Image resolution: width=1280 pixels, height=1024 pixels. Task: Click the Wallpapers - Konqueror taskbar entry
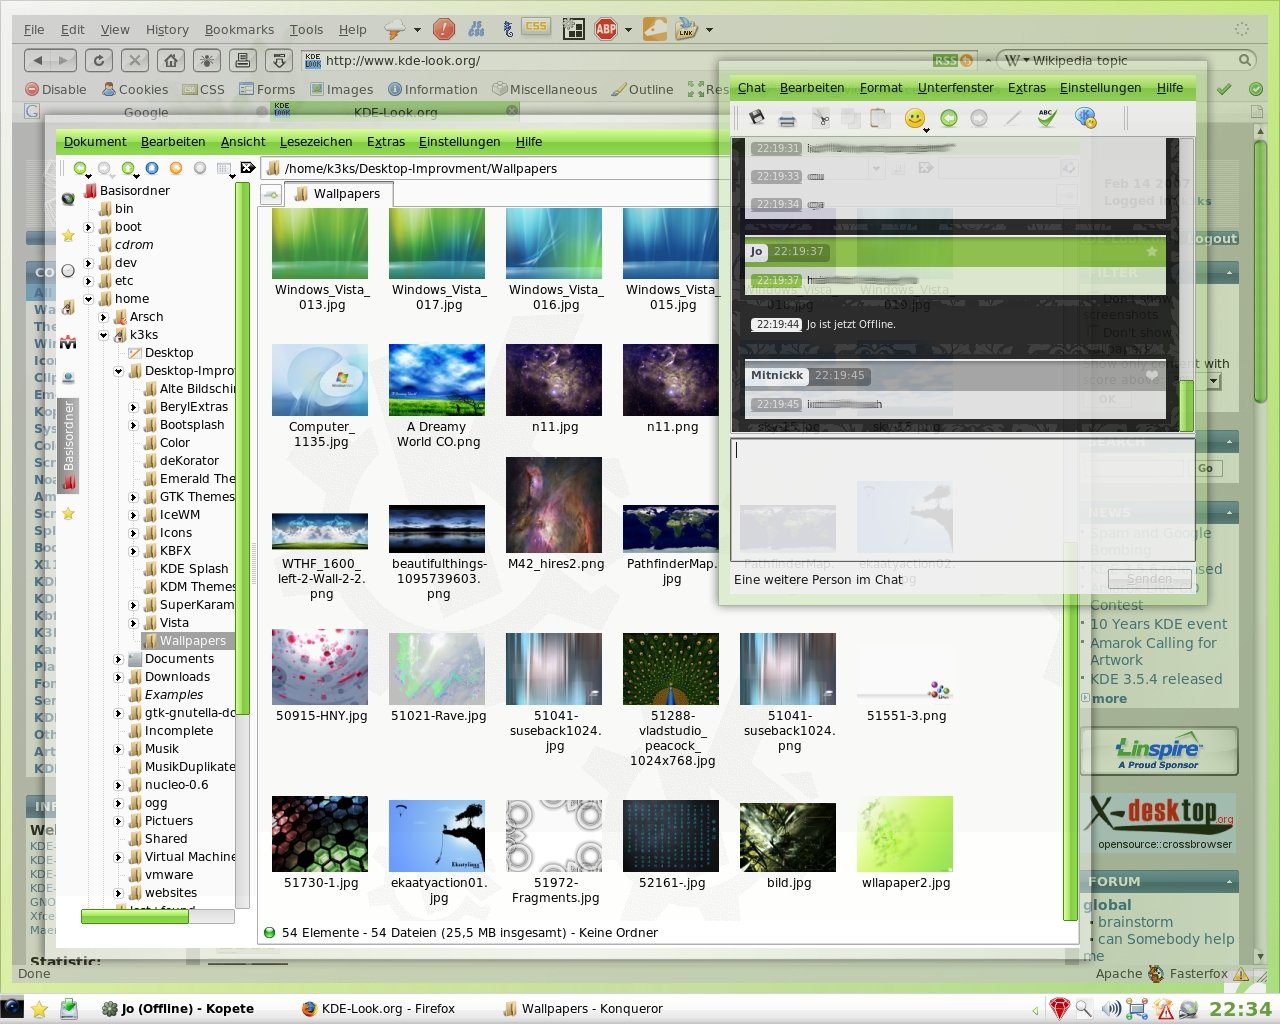[x=582, y=1009]
